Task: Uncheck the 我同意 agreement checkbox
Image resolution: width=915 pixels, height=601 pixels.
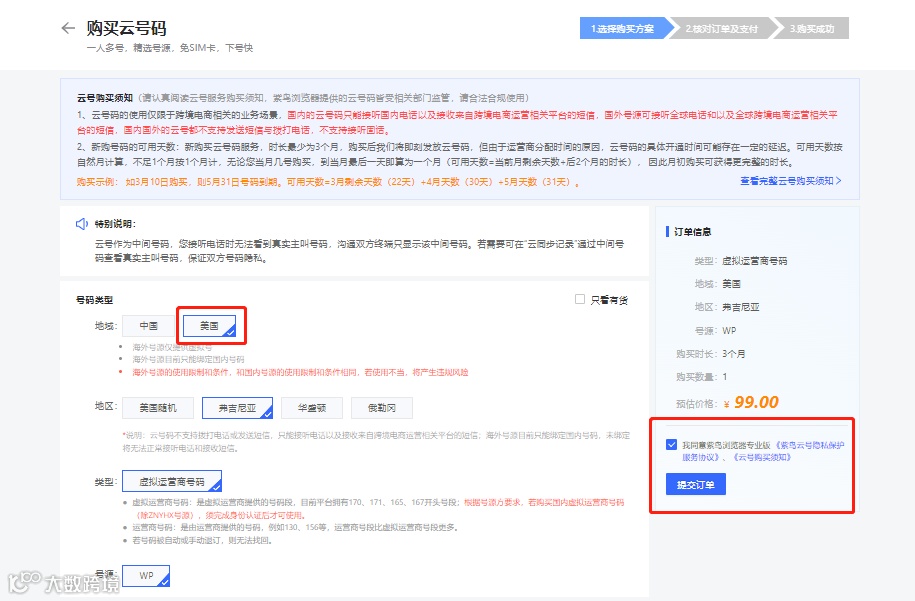Action: pos(671,444)
